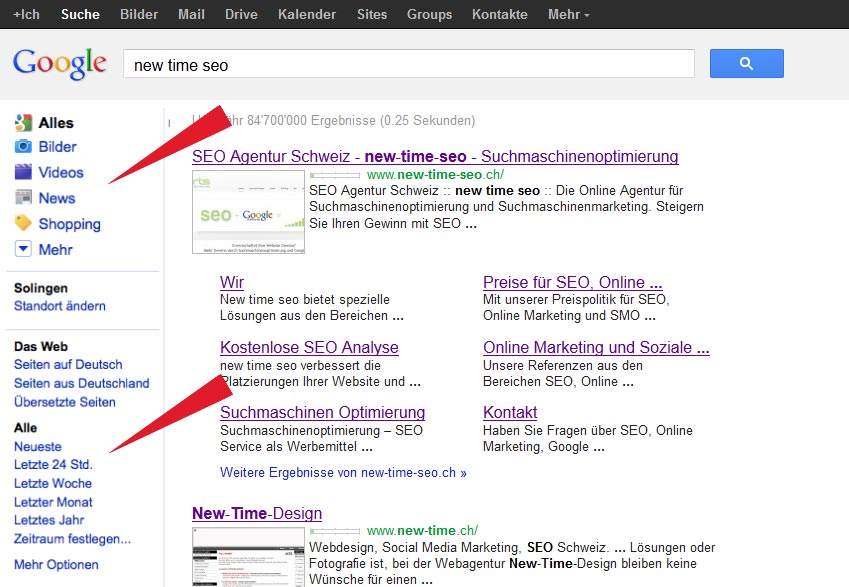Open Kontakte from the top bar
849x587 pixels.
pyautogui.click(x=499, y=14)
